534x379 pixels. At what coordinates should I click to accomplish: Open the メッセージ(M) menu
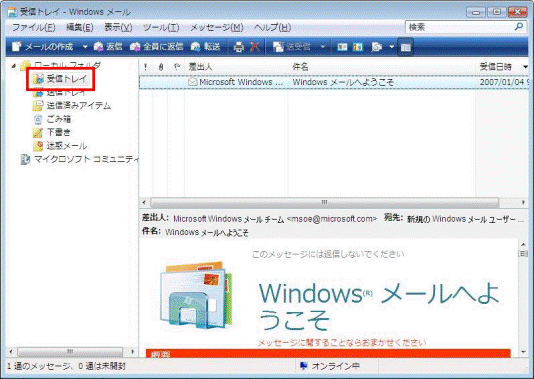(x=217, y=27)
